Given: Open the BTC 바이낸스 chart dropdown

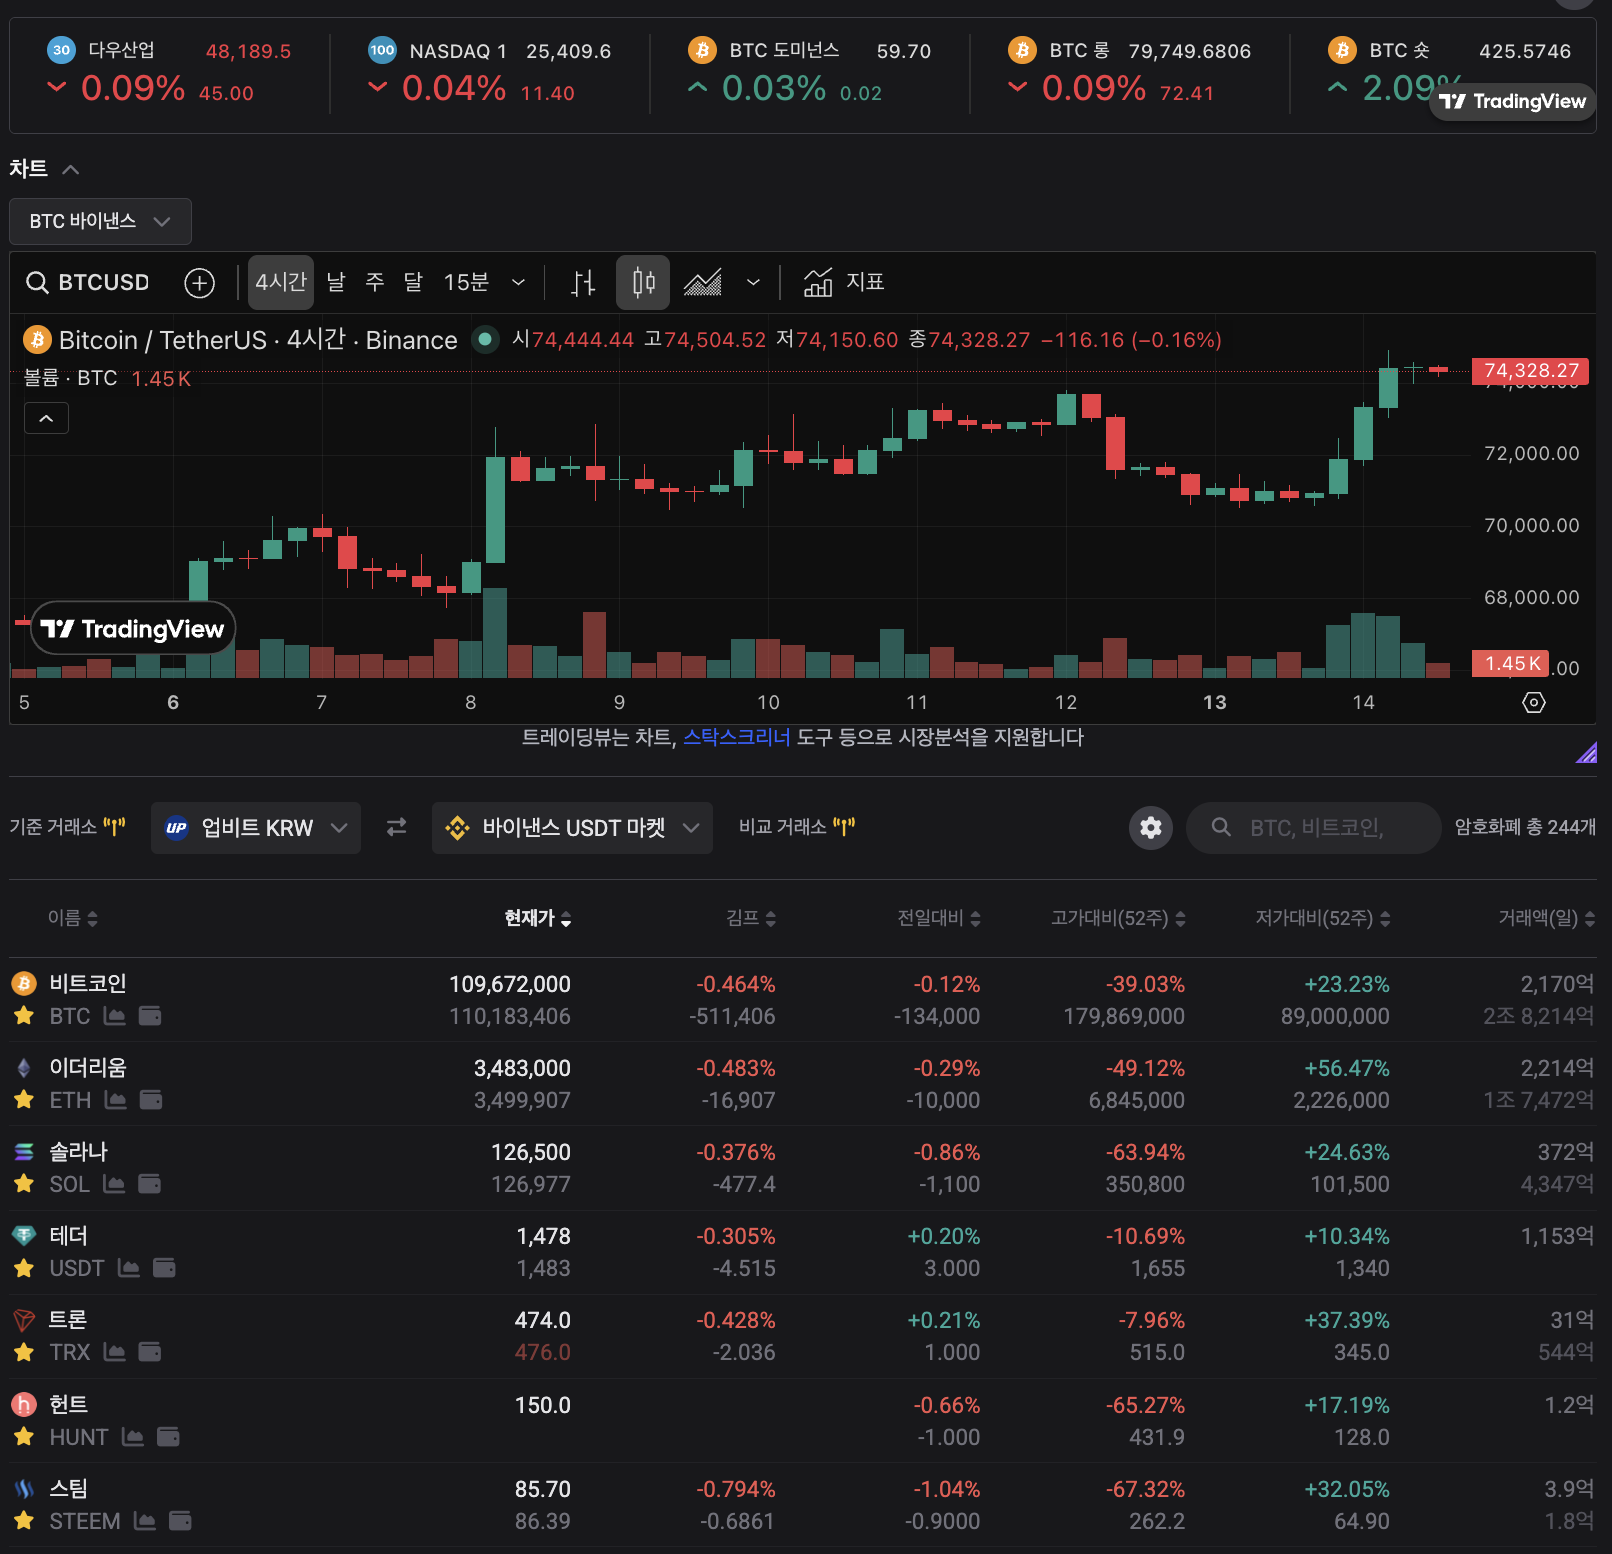Looking at the screenshot, I should pos(100,221).
